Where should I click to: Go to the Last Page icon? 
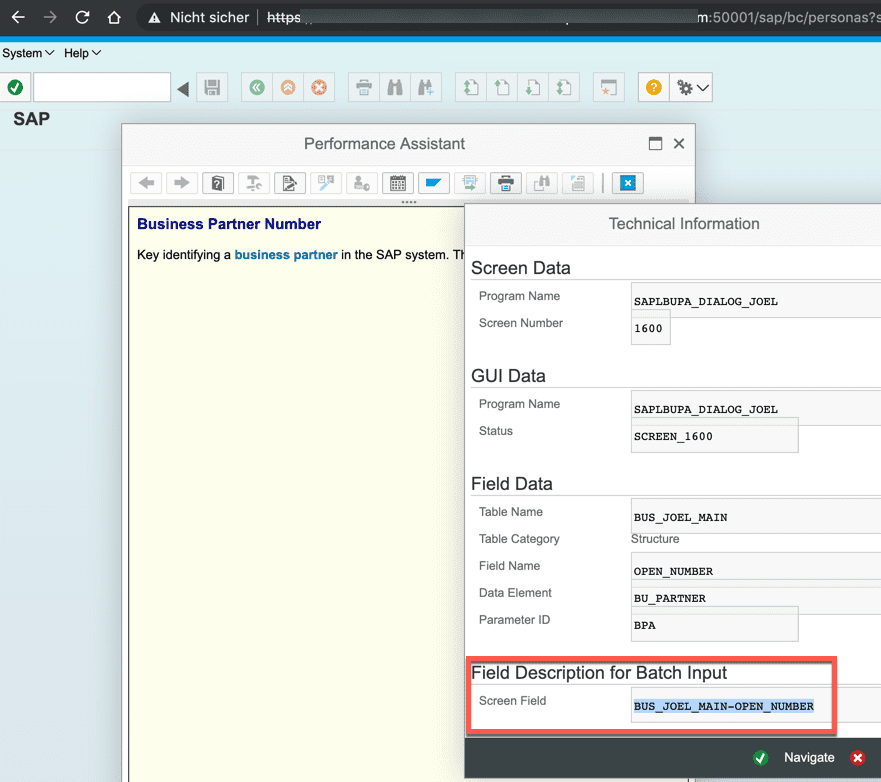click(563, 87)
